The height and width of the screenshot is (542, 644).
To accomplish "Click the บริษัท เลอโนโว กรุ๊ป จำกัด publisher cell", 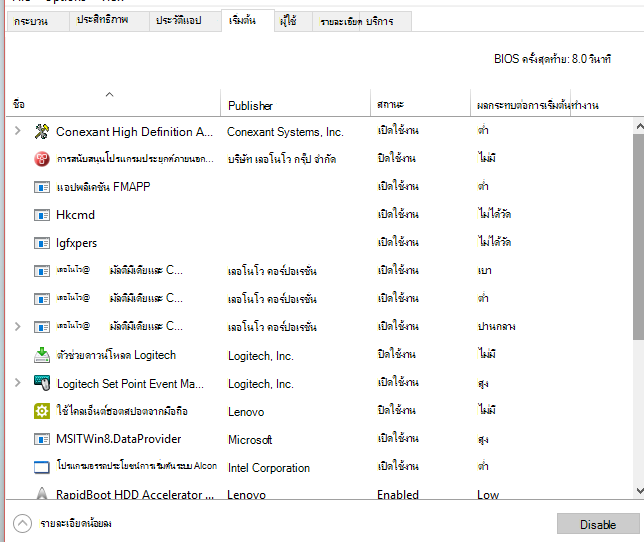I will click(x=282, y=159).
